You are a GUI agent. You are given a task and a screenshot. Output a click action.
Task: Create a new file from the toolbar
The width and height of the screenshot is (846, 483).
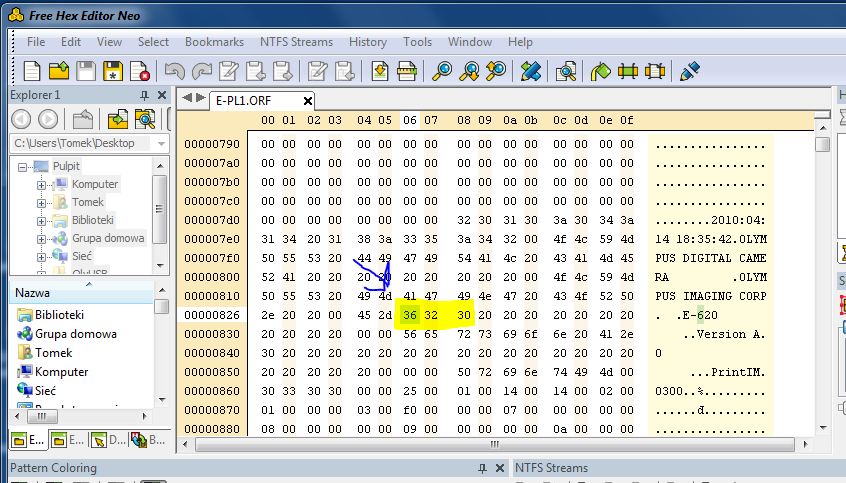[33, 71]
